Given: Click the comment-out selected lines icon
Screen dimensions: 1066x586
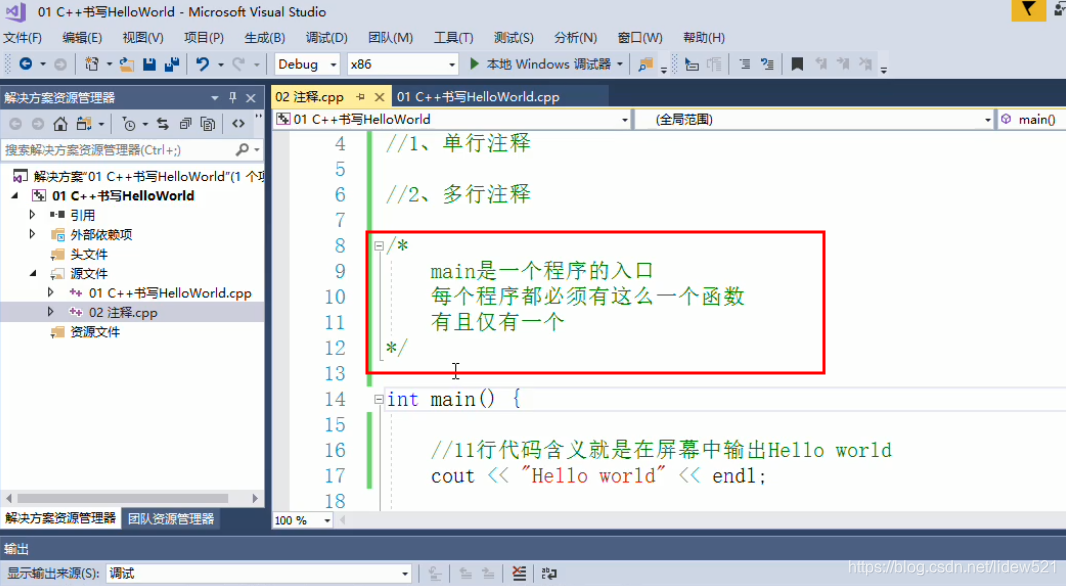Looking at the screenshot, I should (x=744, y=64).
